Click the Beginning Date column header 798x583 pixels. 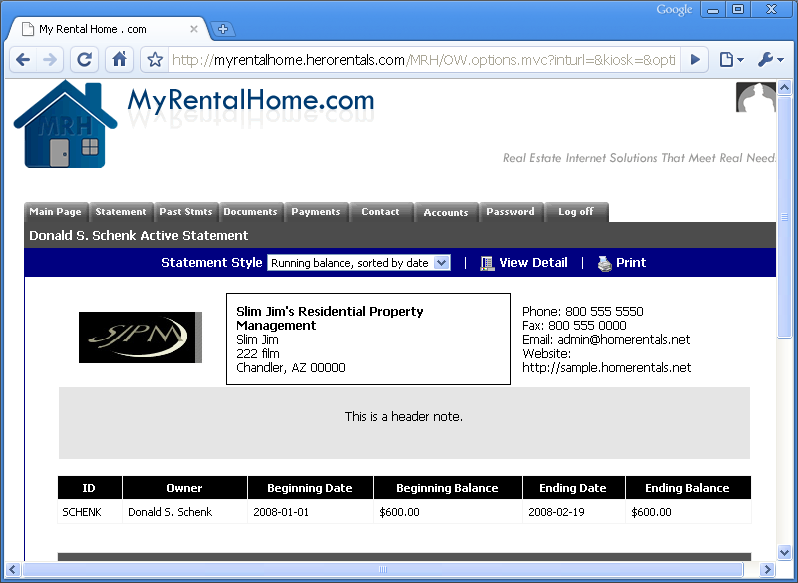coord(310,488)
